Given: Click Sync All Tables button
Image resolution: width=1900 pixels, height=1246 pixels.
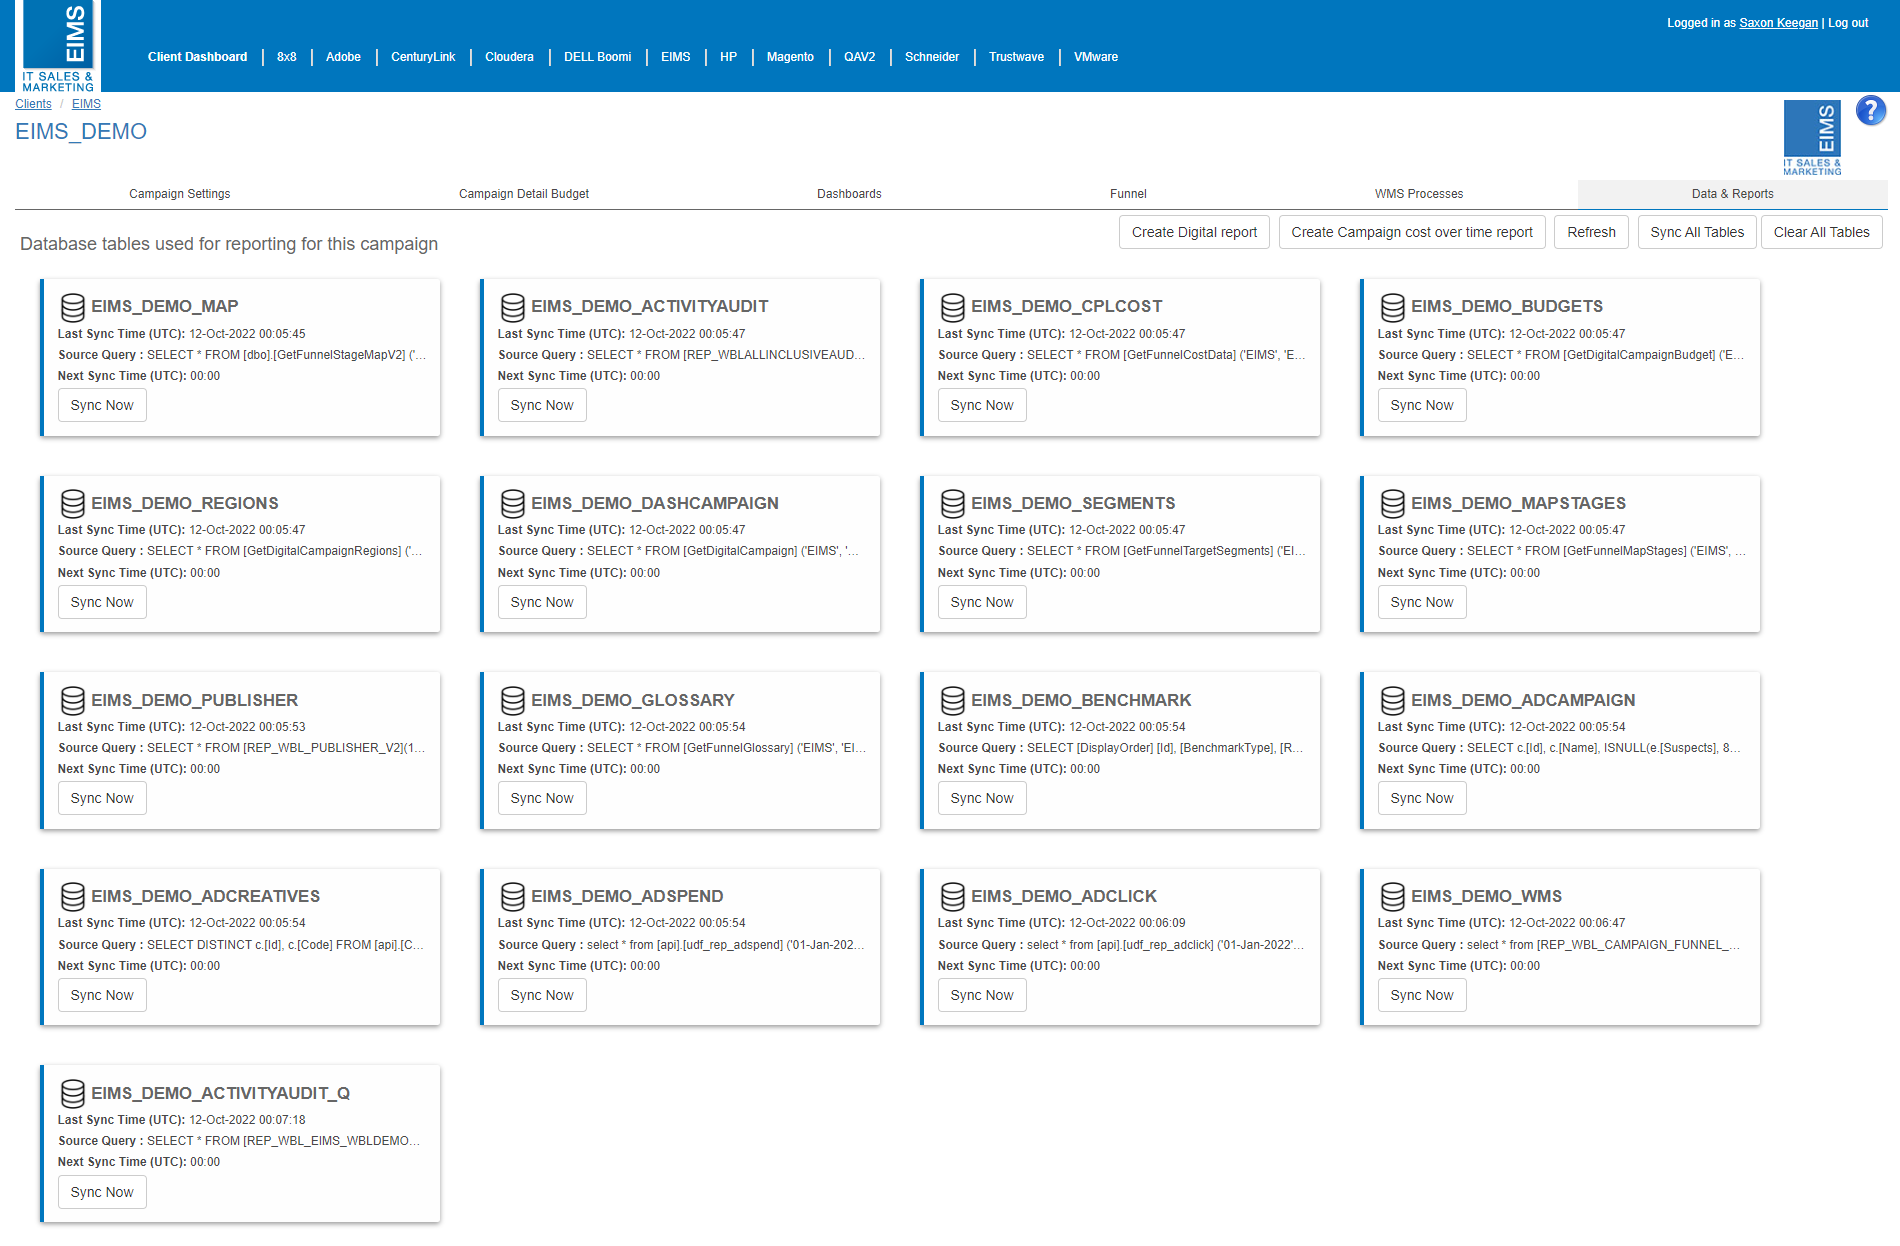Looking at the screenshot, I should (1697, 232).
